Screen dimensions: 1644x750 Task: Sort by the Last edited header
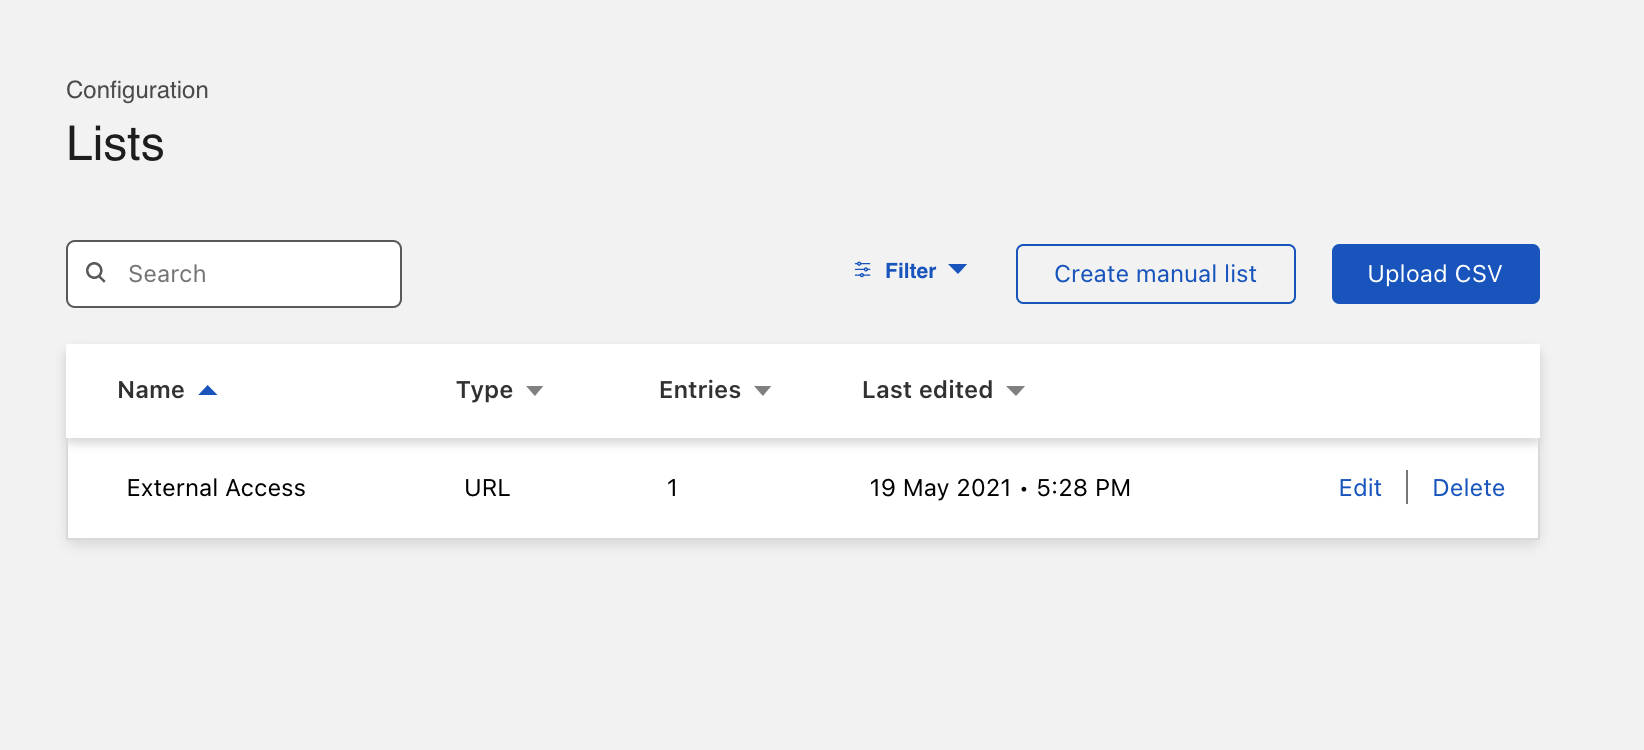(x=927, y=390)
